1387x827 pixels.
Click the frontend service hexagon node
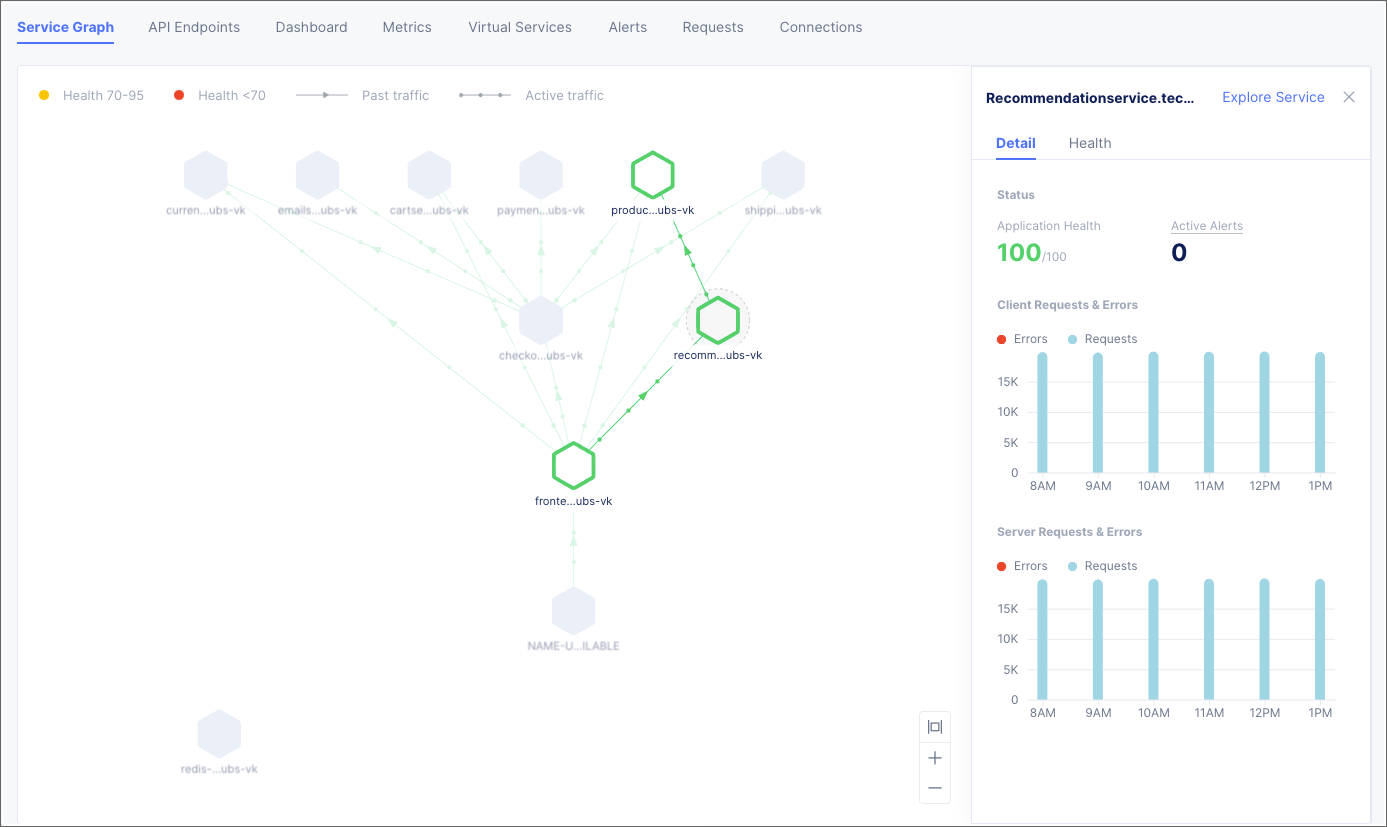574,466
